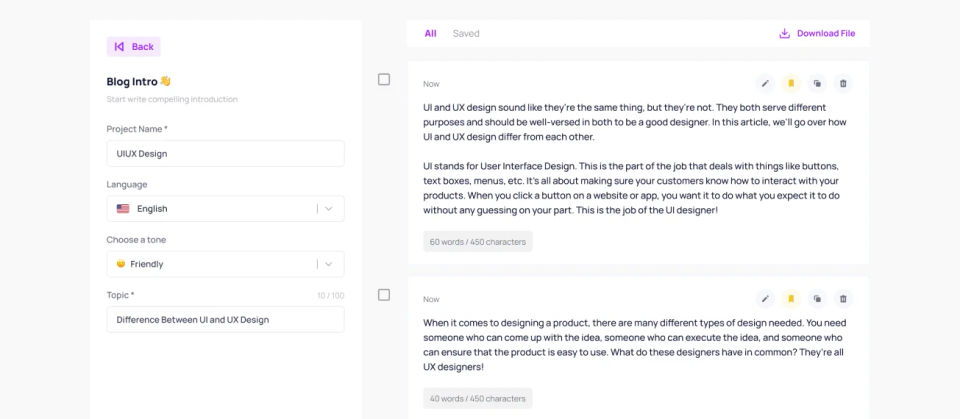Select the checkbox beside the second result
Viewport: 960px width, 419px height.
(x=384, y=294)
